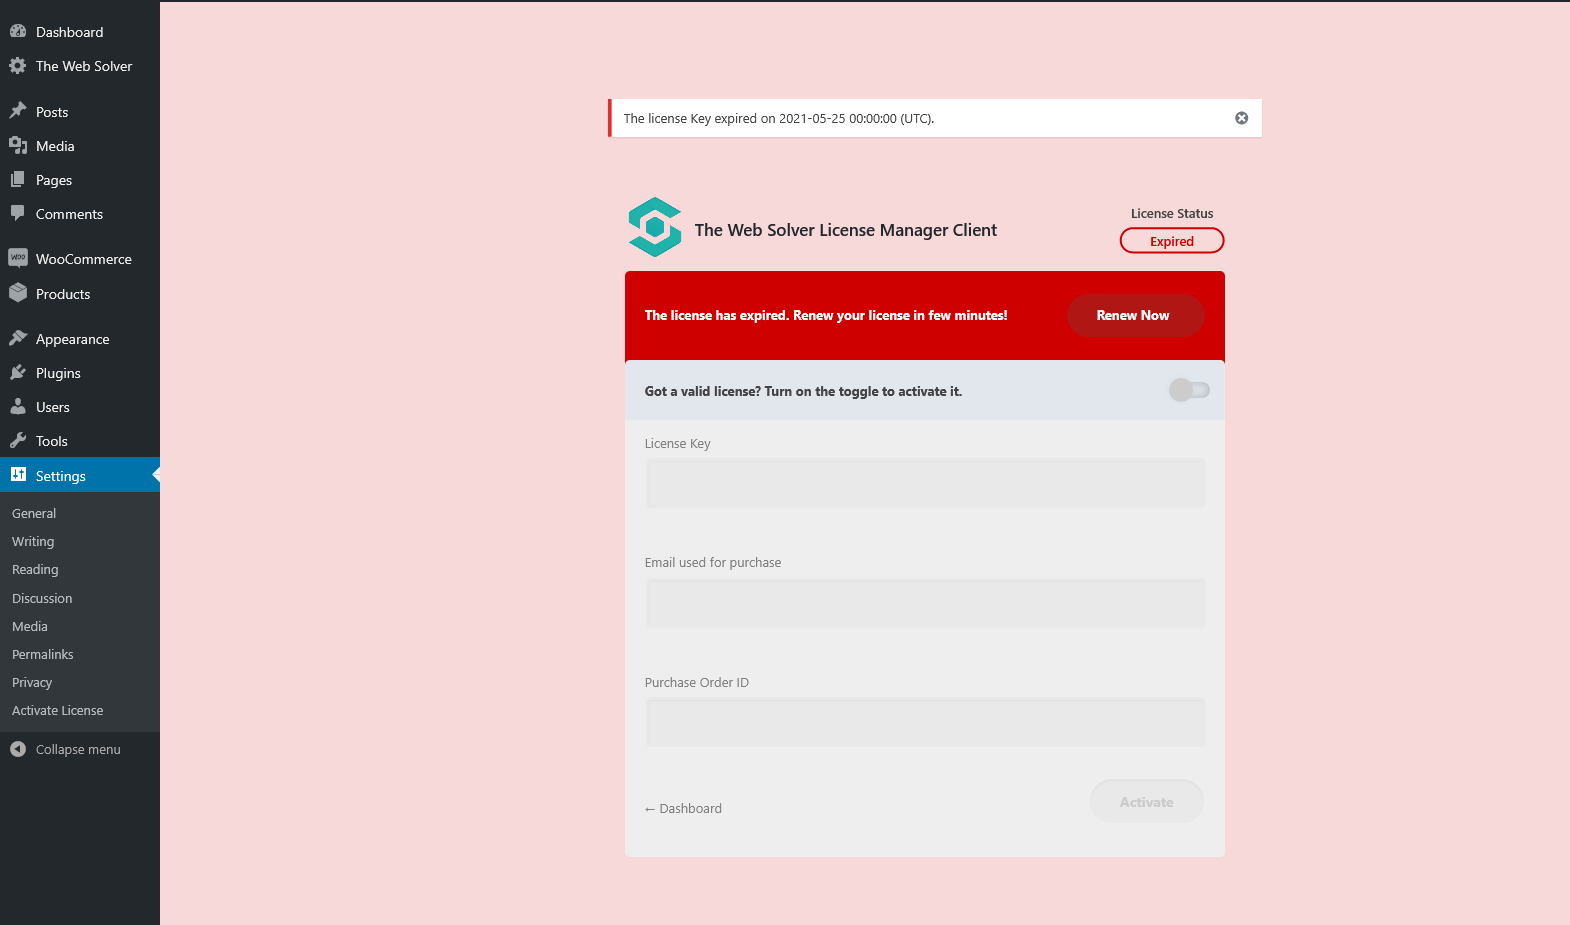Viewport: 1570px width, 925px height.
Task: Open Pages menu item
Action: 80,180
